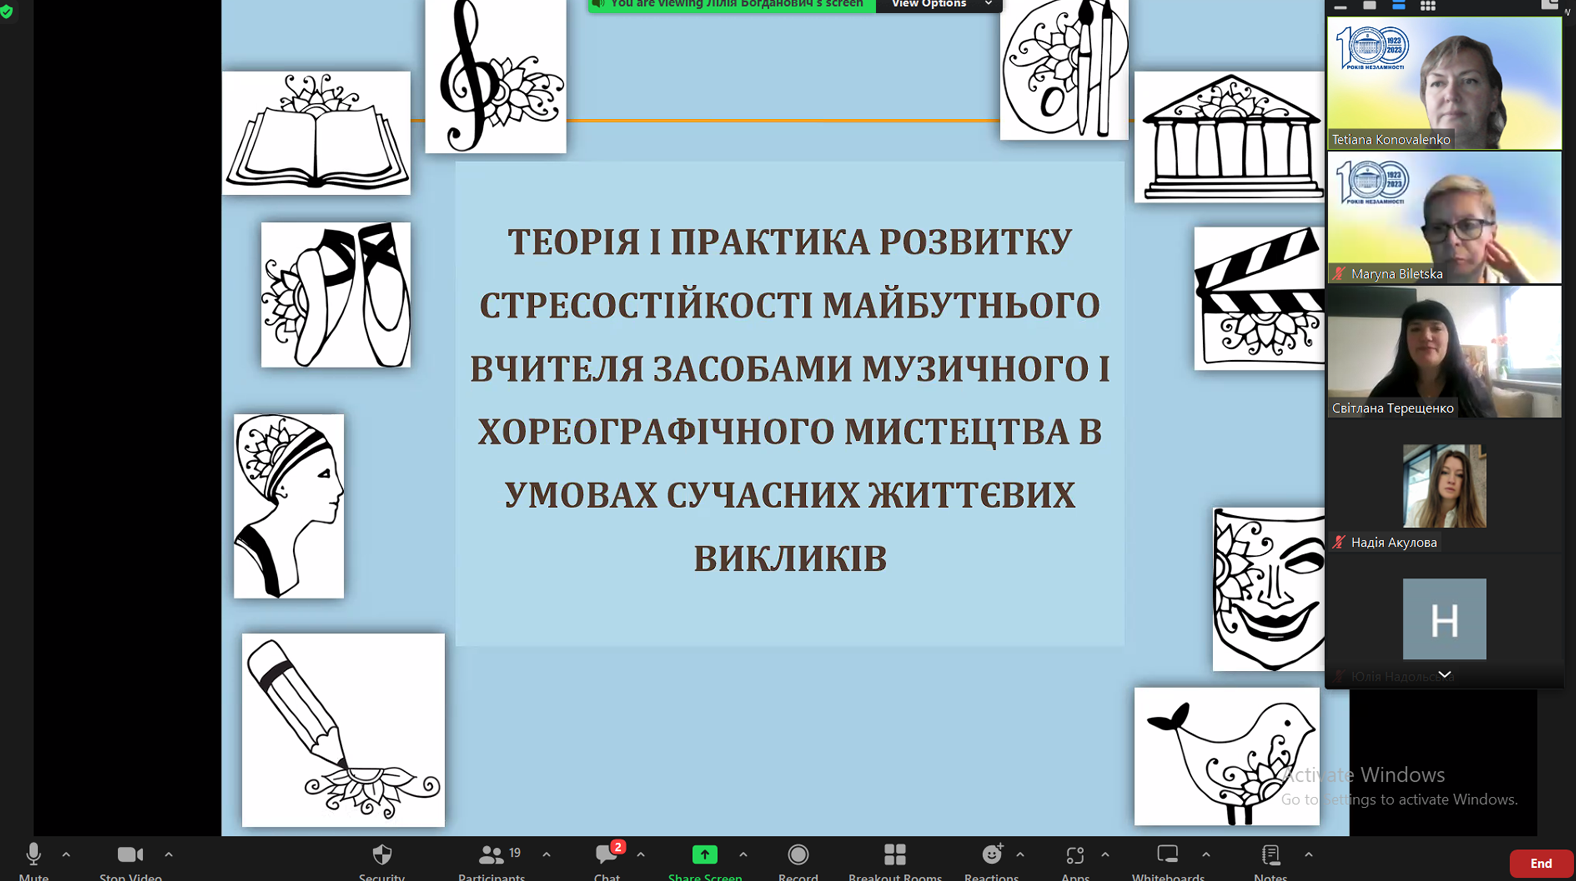The height and width of the screenshot is (881, 1576).
Task: Open the Participants list
Action: pos(491,856)
